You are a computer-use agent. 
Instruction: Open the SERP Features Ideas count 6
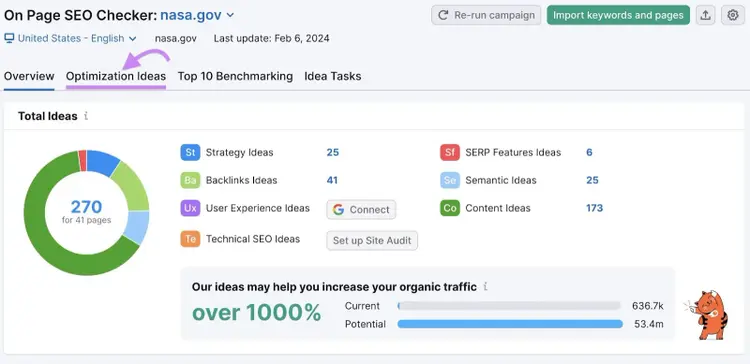(x=589, y=153)
